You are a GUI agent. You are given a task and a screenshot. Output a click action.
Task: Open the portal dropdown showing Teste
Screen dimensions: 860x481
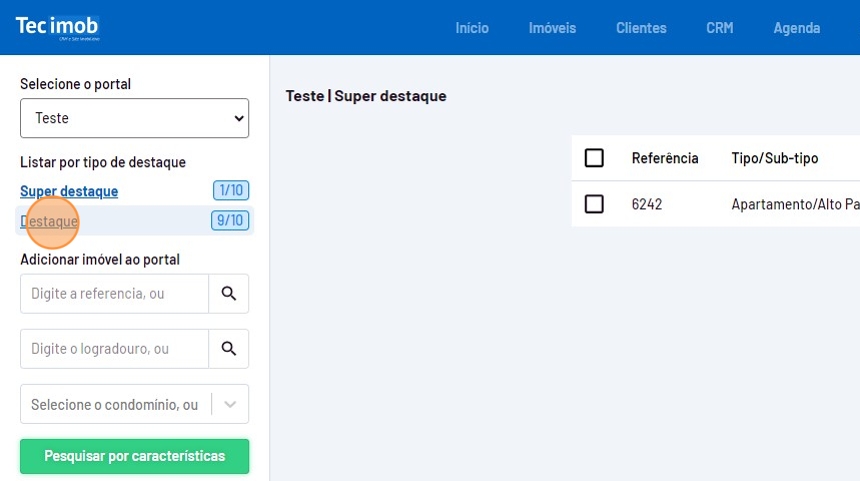tap(134, 118)
